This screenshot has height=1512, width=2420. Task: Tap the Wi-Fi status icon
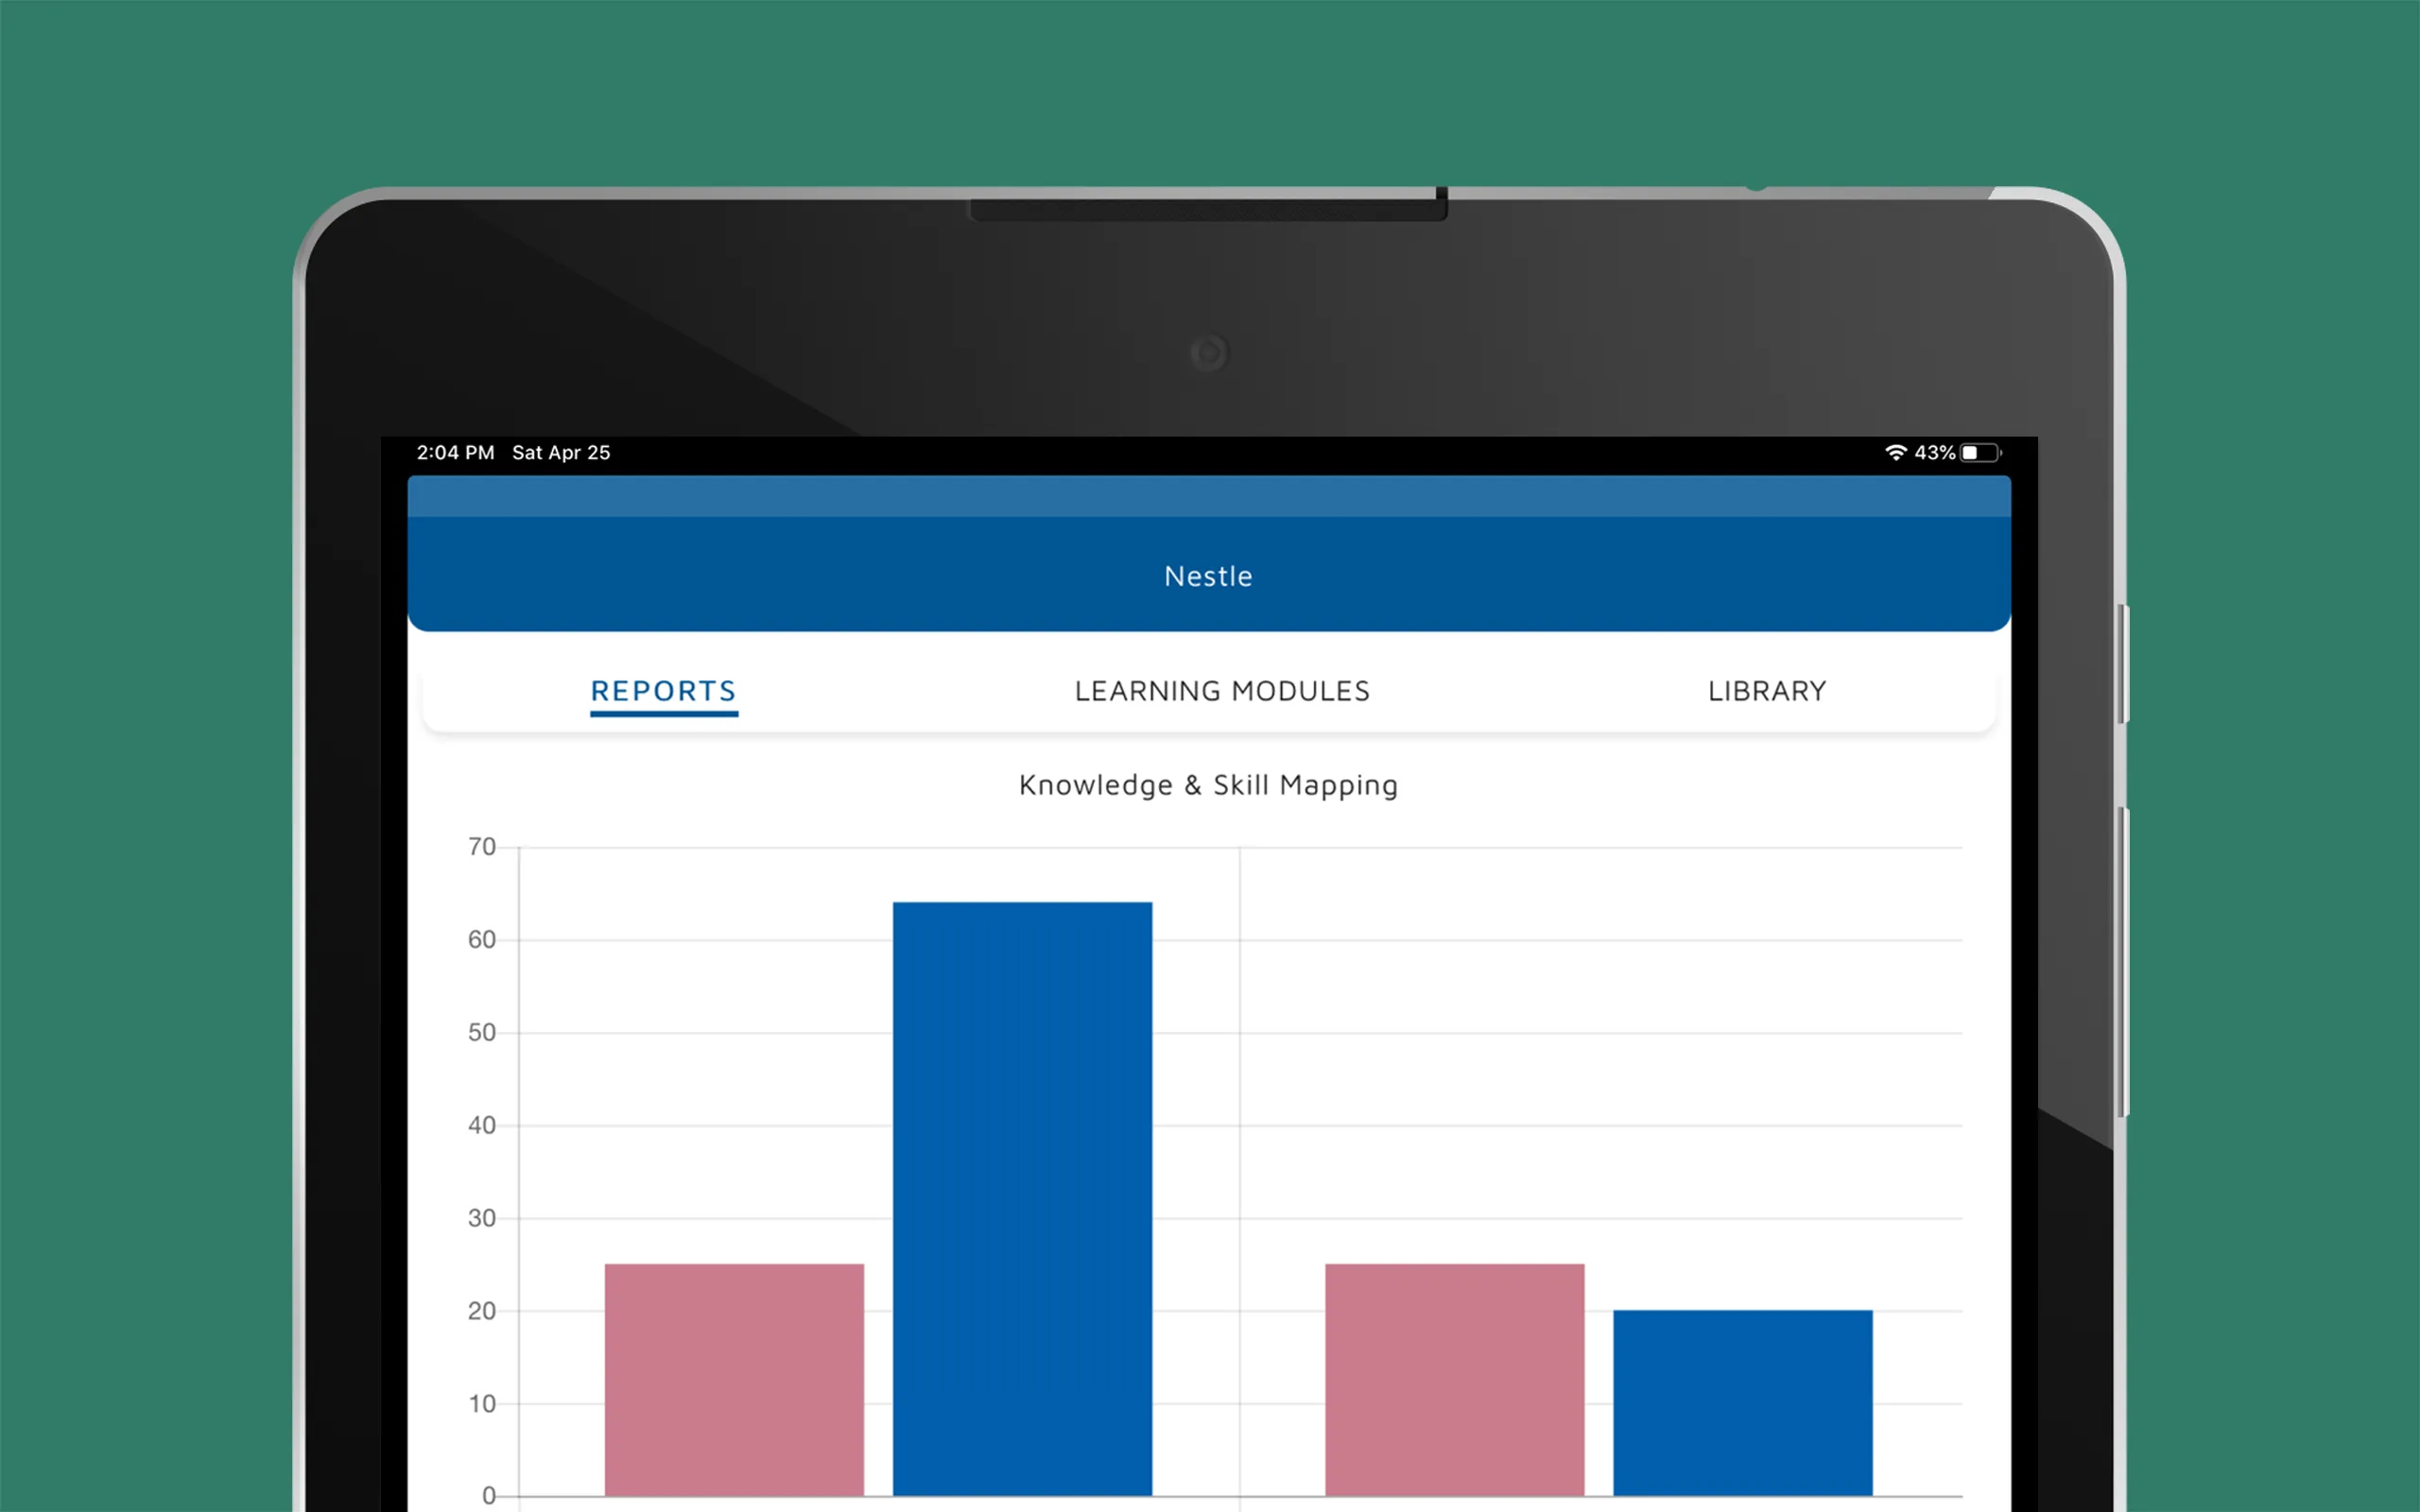(1894, 452)
